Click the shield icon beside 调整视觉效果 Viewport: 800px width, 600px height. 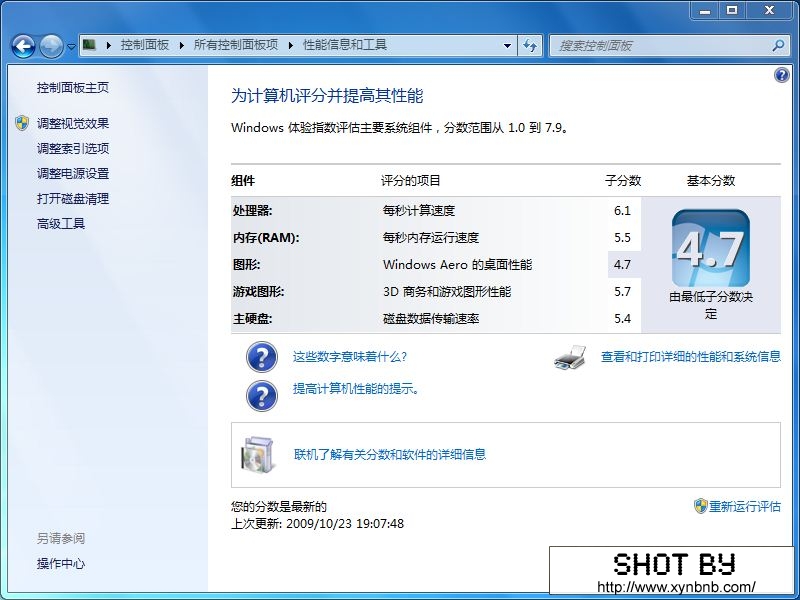pyautogui.click(x=22, y=123)
